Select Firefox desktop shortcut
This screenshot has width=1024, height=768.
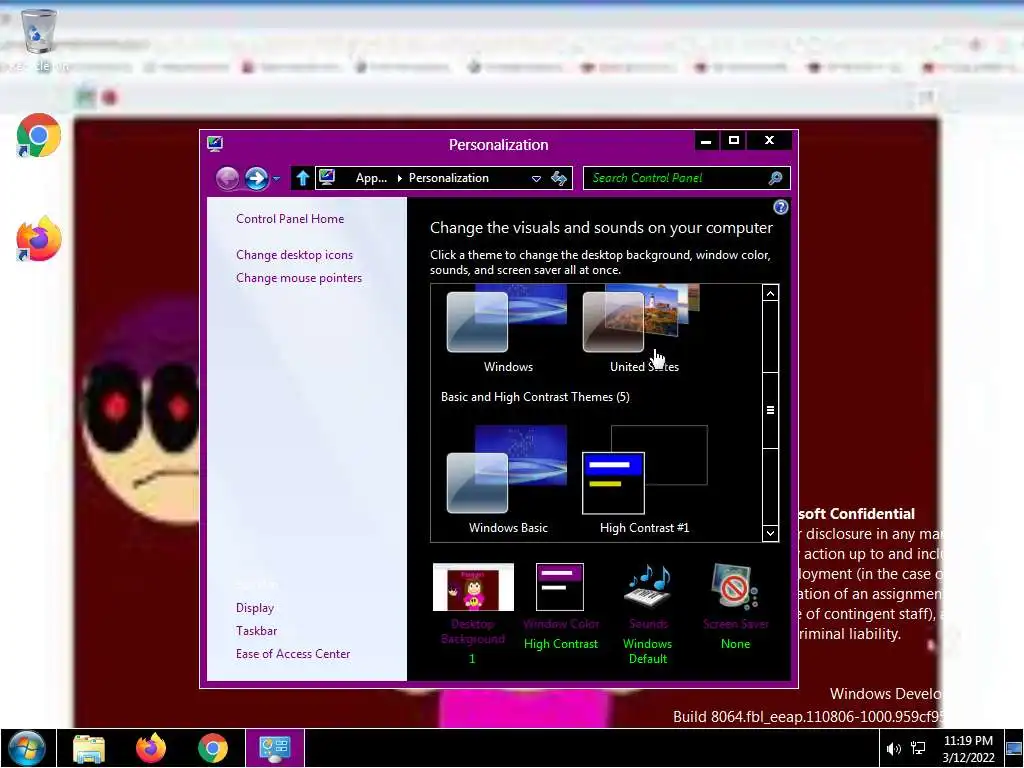tap(39, 239)
